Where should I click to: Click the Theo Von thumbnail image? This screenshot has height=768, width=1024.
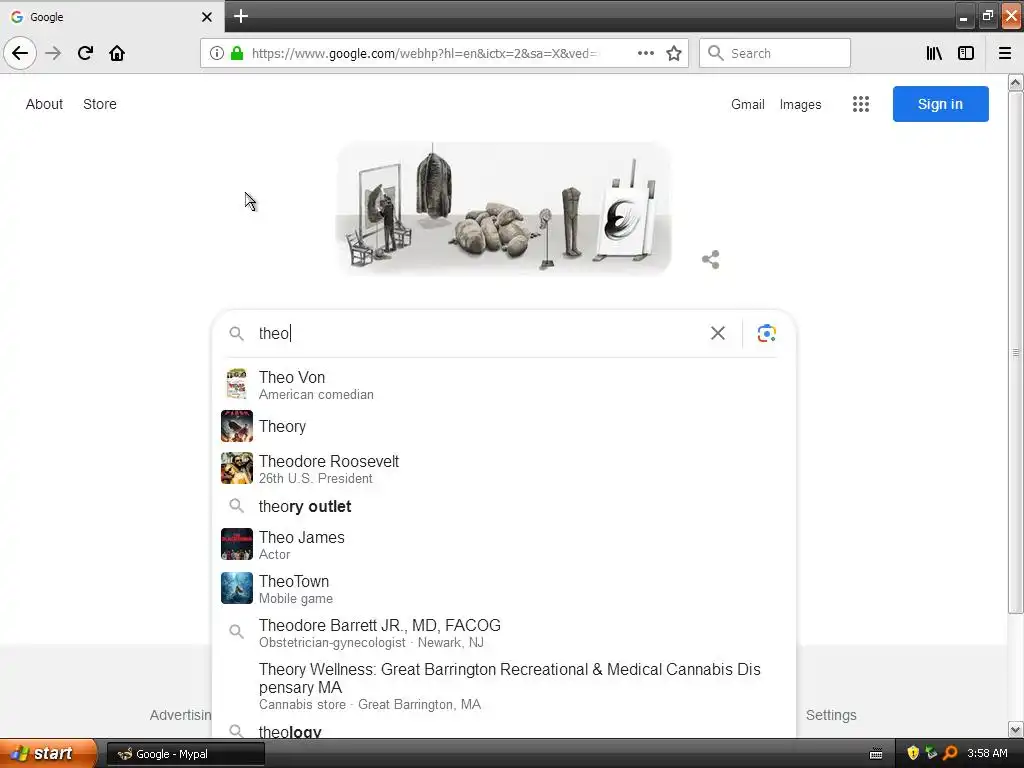[236, 384]
